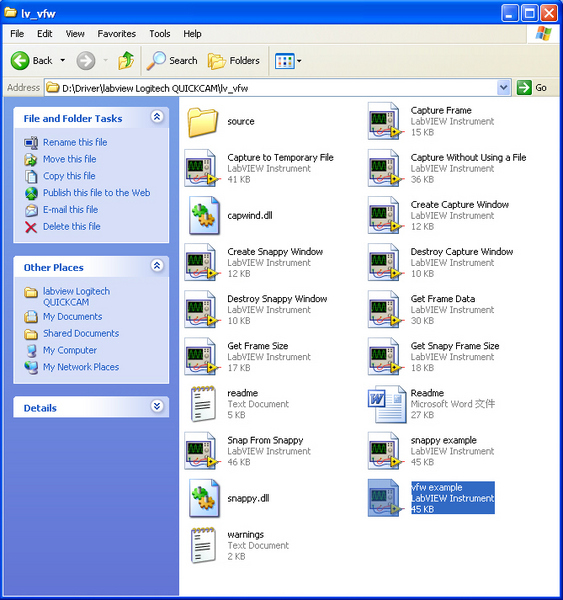Select the Create Snappy Window icon
The height and width of the screenshot is (600, 563).
pyautogui.click(x=201, y=262)
